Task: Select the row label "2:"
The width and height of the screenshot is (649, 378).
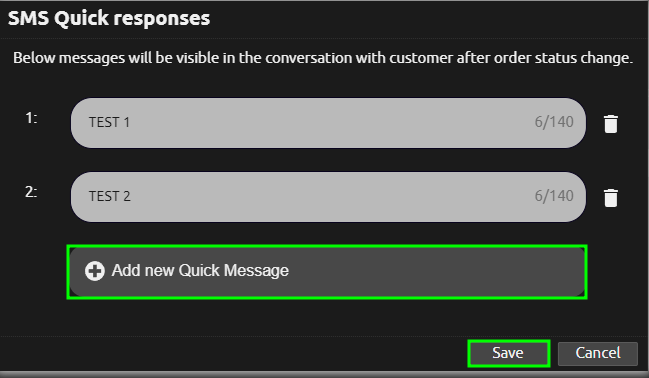Action: coord(31,192)
